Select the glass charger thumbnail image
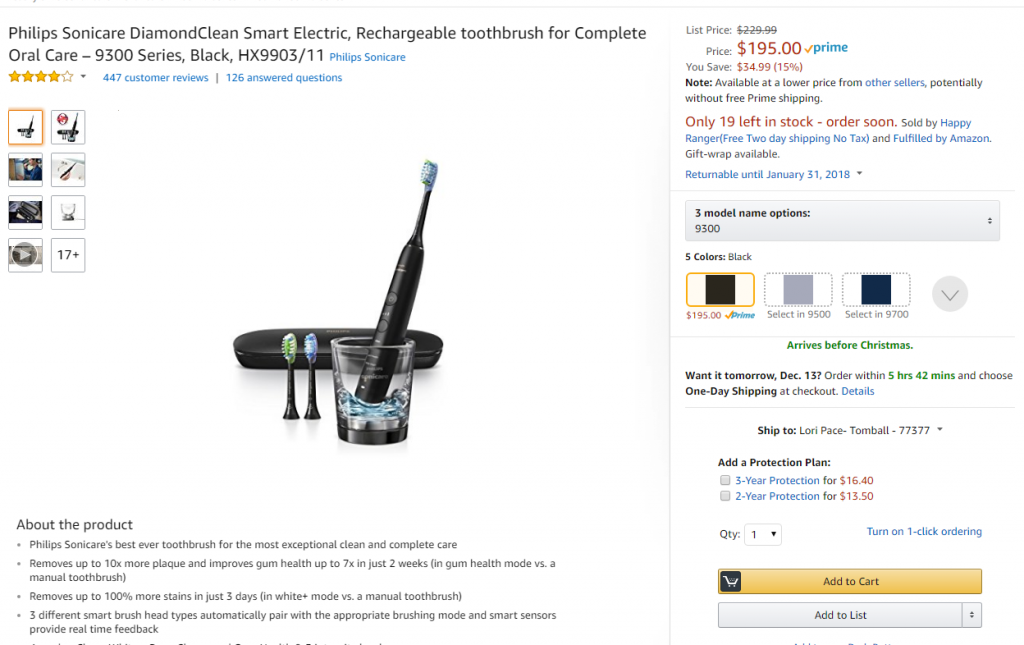The height and width of the screenshot is (645, 1024). tap(68, 212)
